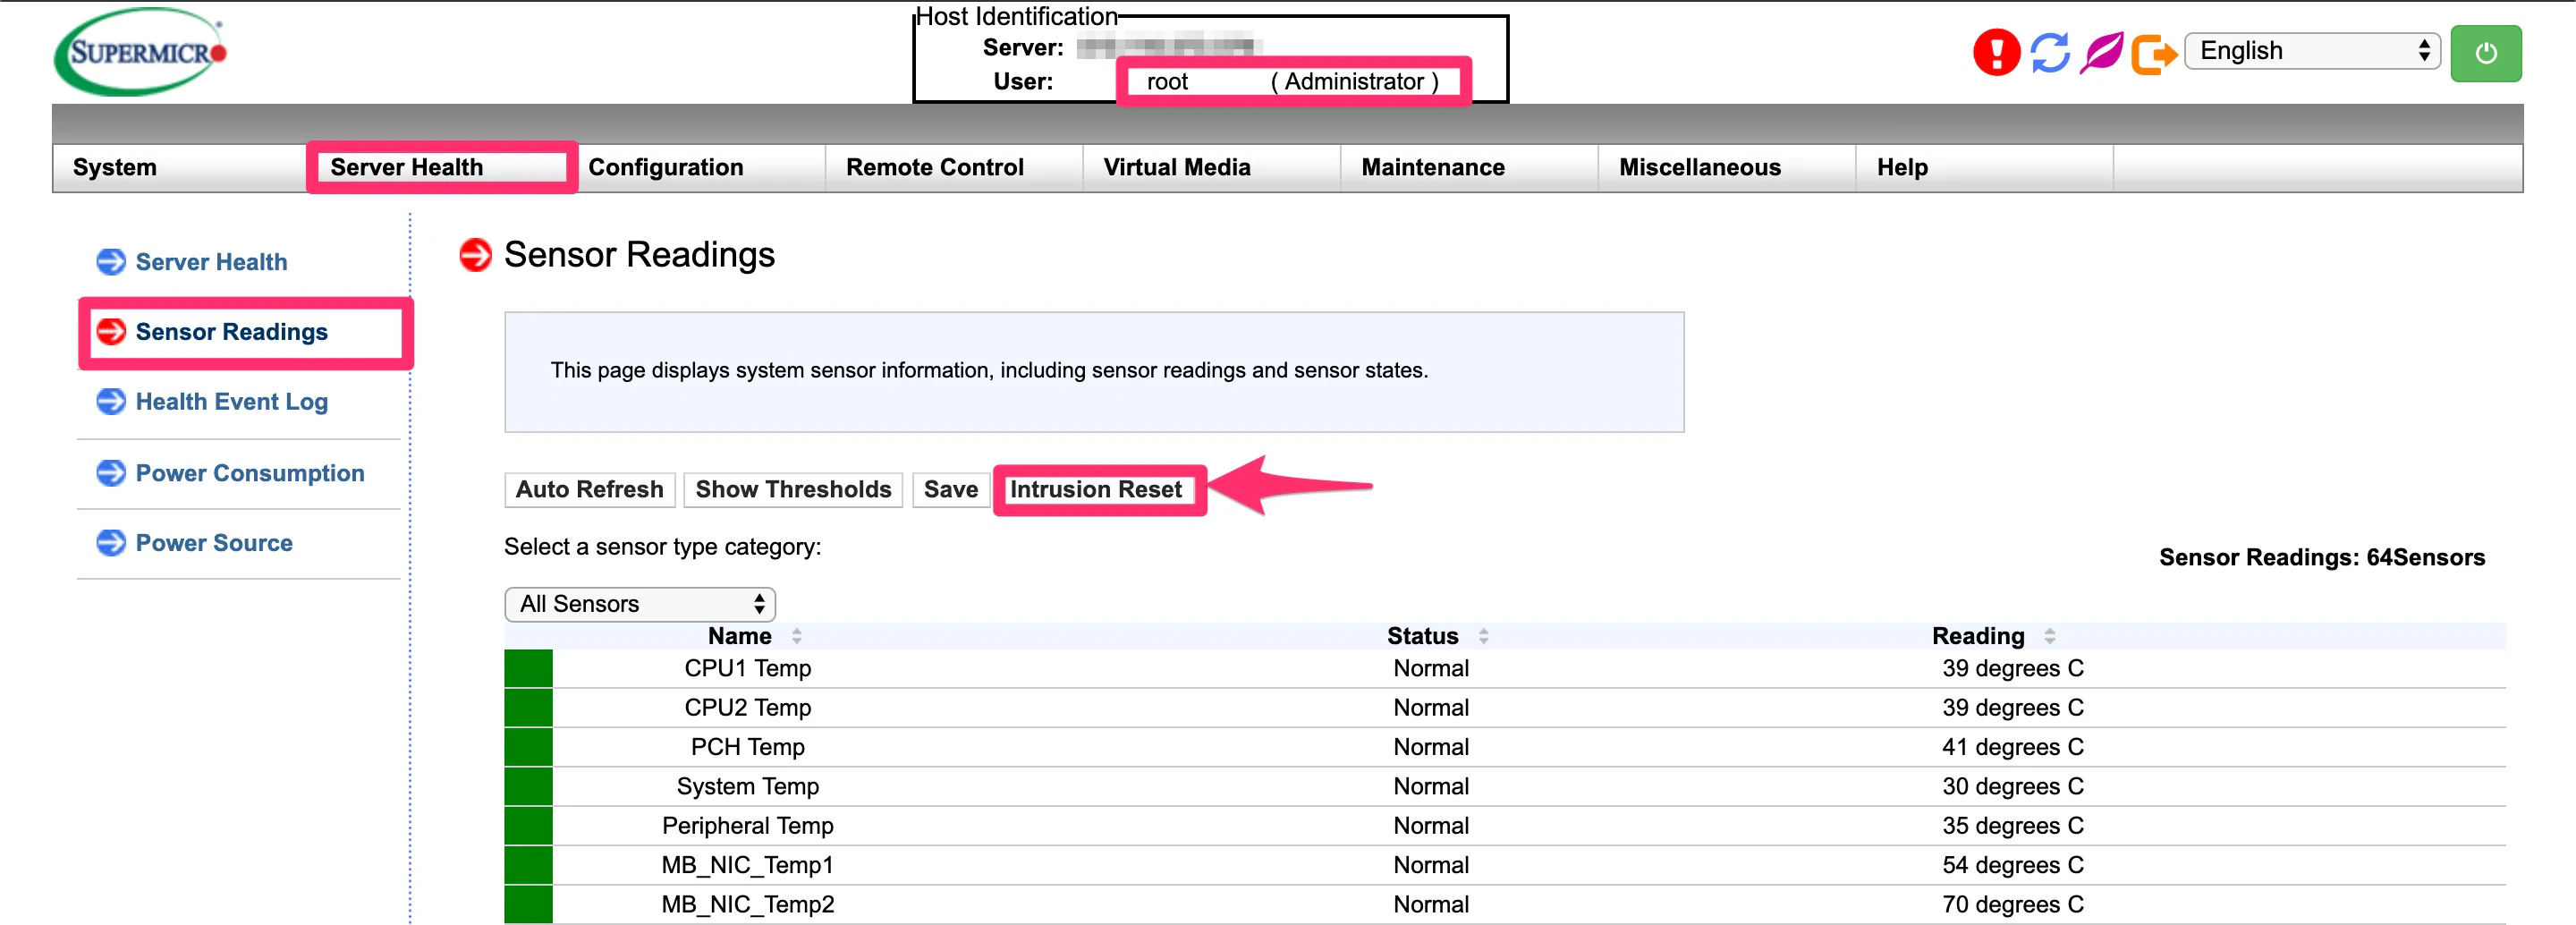The width and height of the screenshot is (2576, 925).
Task: Open the English language dropdown
Action: [2312, 51]
